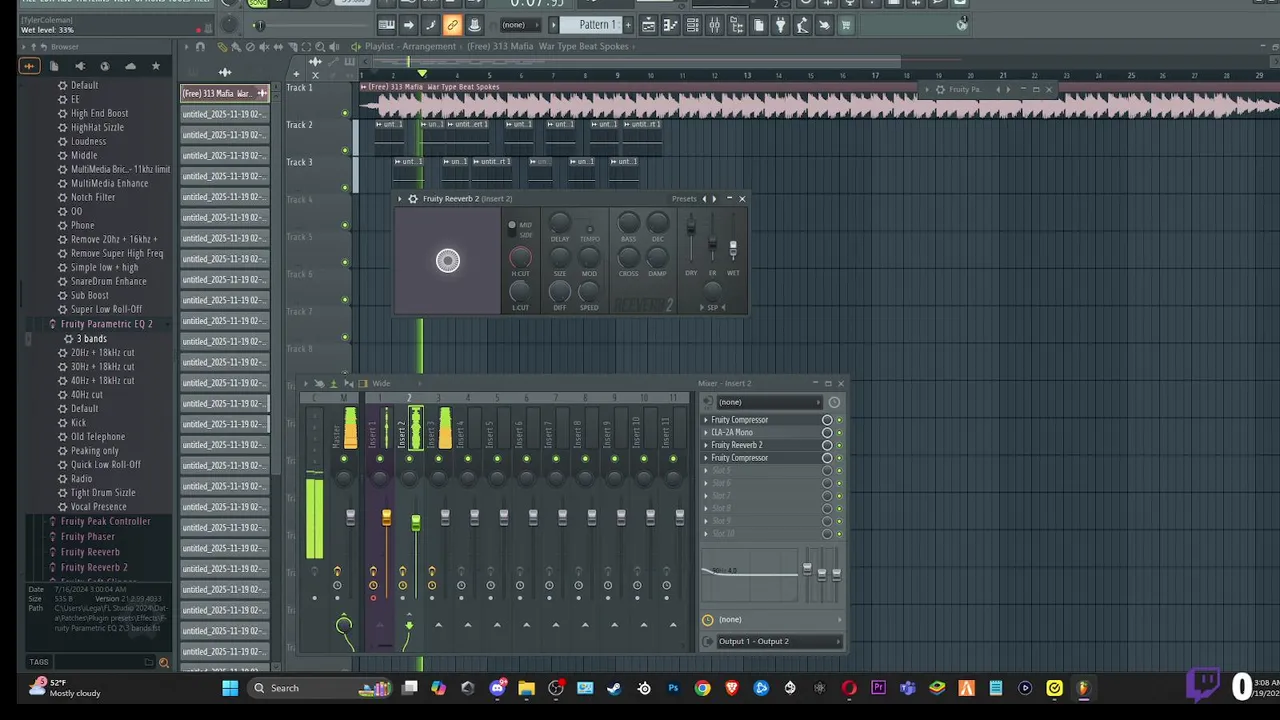The height and width of the screenshot is (720, 1280).
Task: Open Chrome from the taskbar
Action: 702,688
